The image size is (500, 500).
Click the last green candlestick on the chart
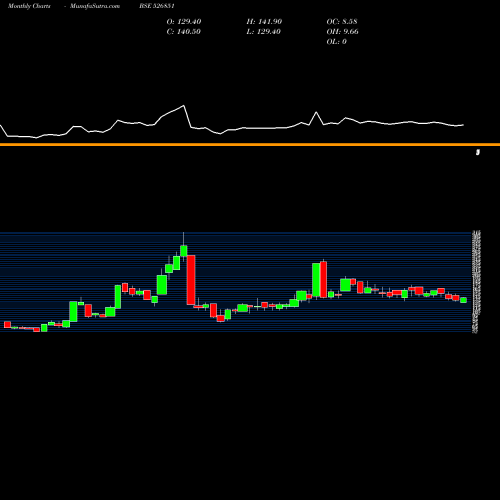pos(463,300)
